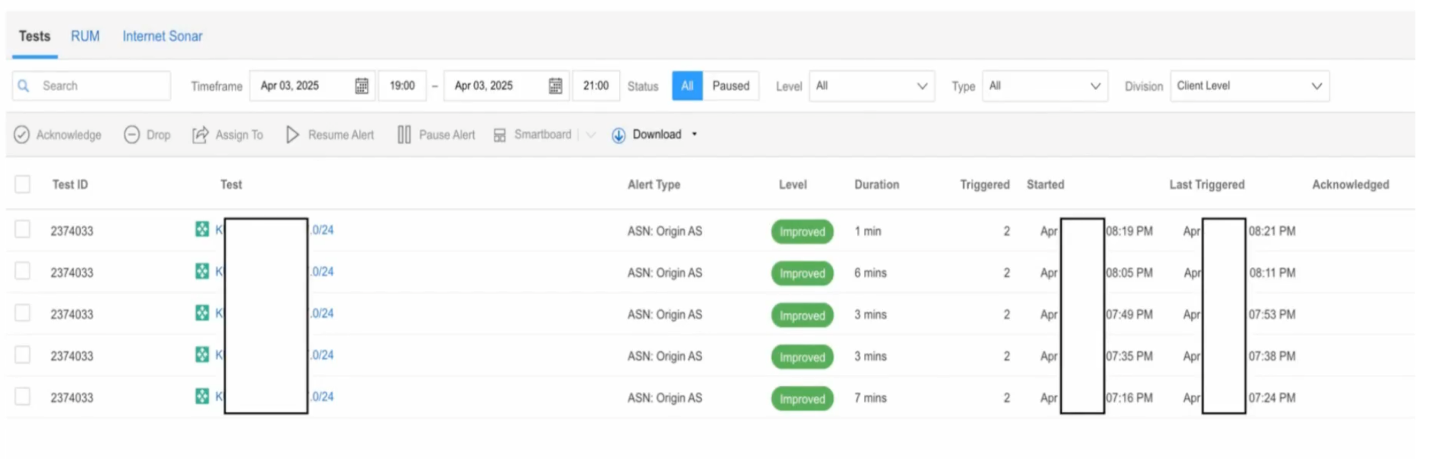Click the Acknowledge checkmark icon

(x=21, y=135)
